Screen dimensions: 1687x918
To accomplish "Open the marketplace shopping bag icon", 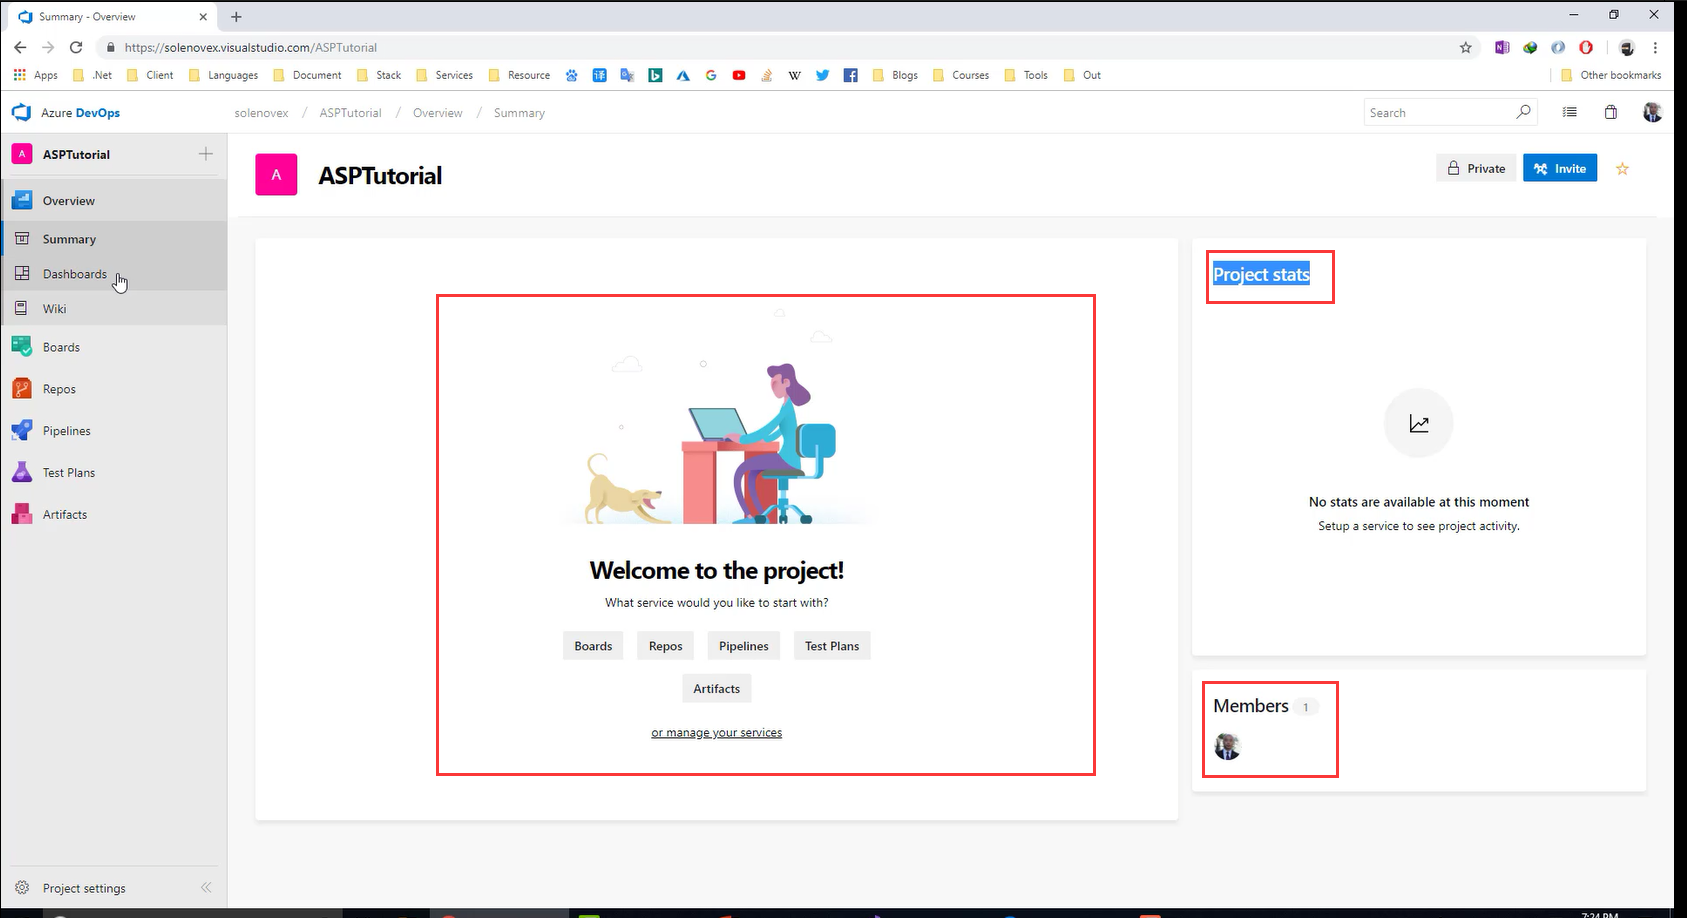I will coord(1611,113).
